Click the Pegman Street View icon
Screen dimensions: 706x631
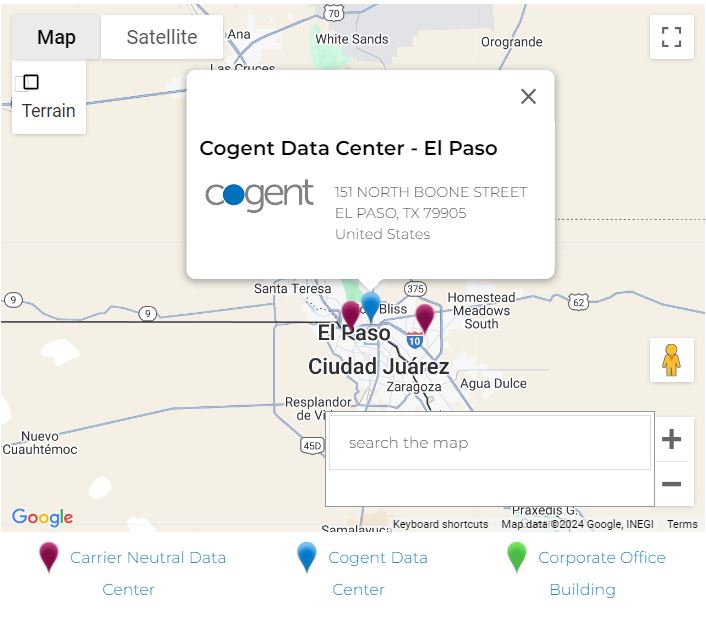(671, 360)
